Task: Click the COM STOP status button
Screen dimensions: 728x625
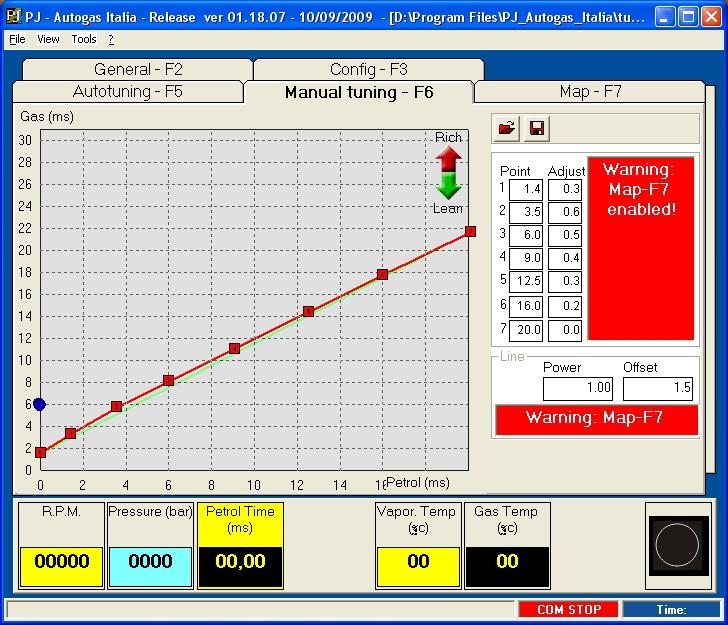Action: pos(567,609)
